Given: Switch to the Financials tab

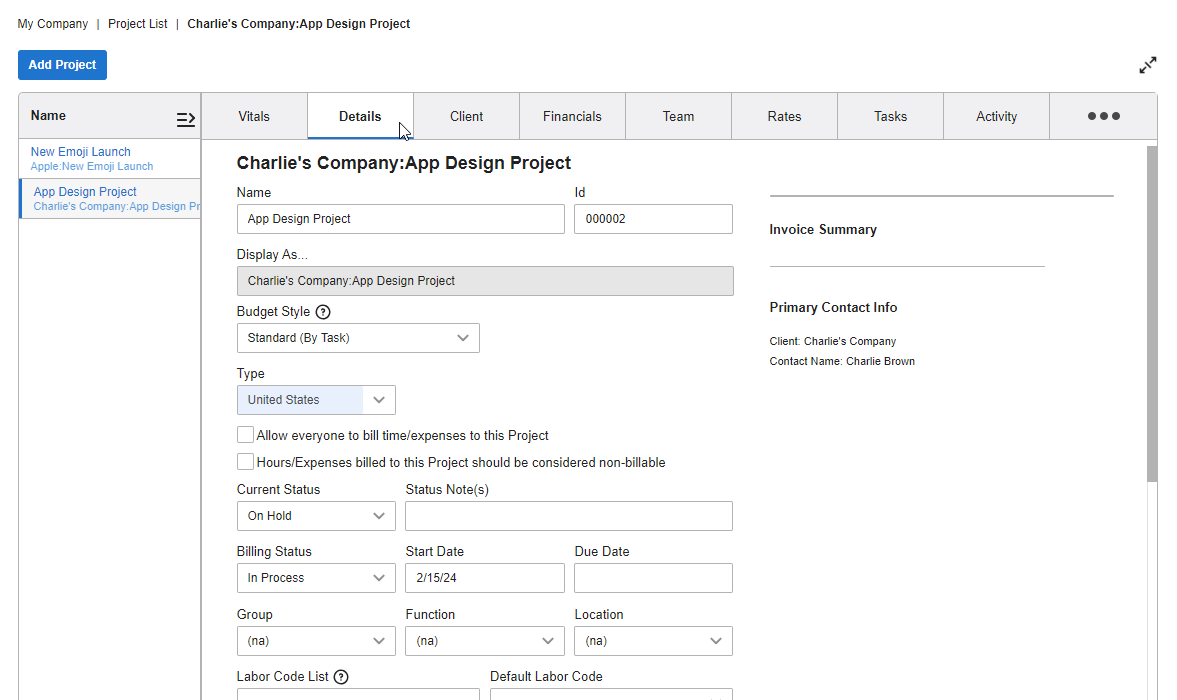Looking at the screenshot, I should (x=572, y=116).
